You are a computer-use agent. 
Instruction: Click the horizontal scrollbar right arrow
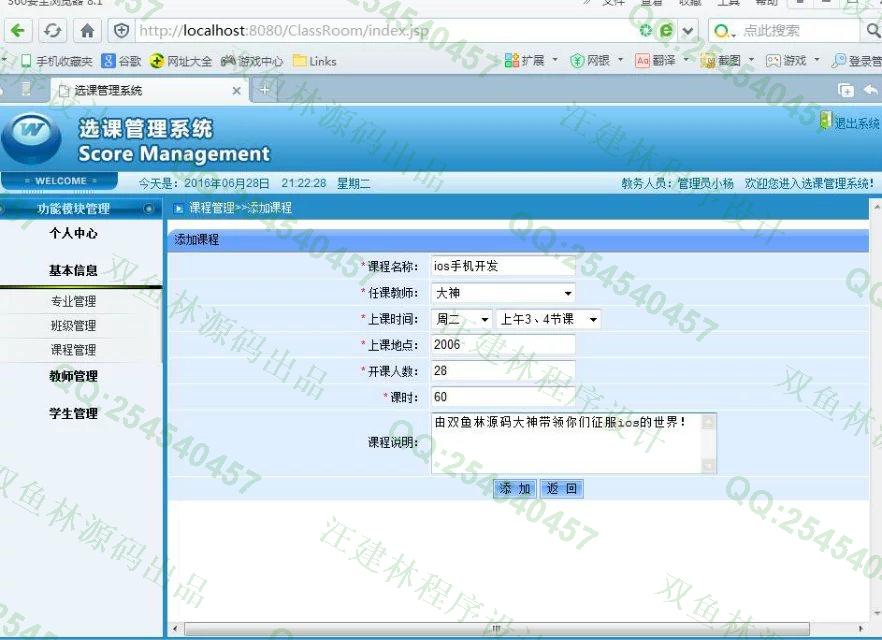861,629
